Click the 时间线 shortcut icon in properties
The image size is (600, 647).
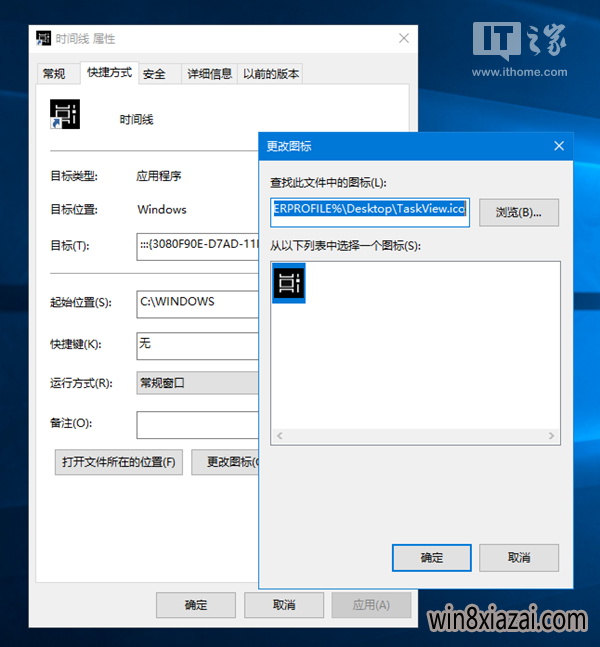coord(65,114)
